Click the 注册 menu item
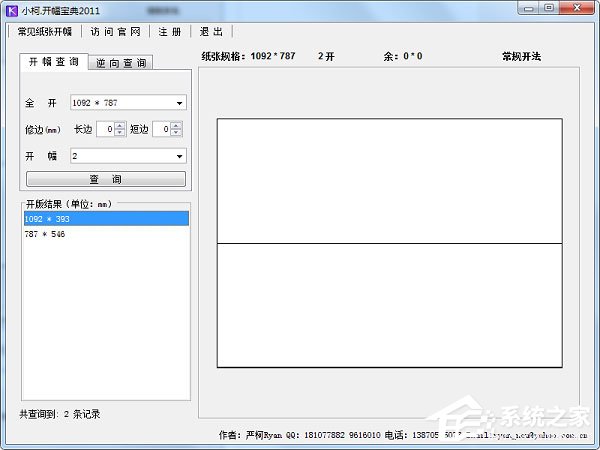This screenshot has height=450, width=600. coord(170,31)
